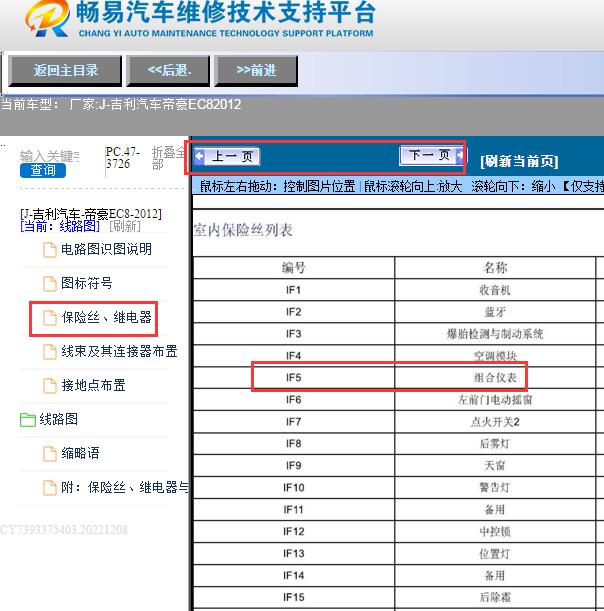
Task: Go forward with the >>前进 button
Action: [x=256, y=71]
